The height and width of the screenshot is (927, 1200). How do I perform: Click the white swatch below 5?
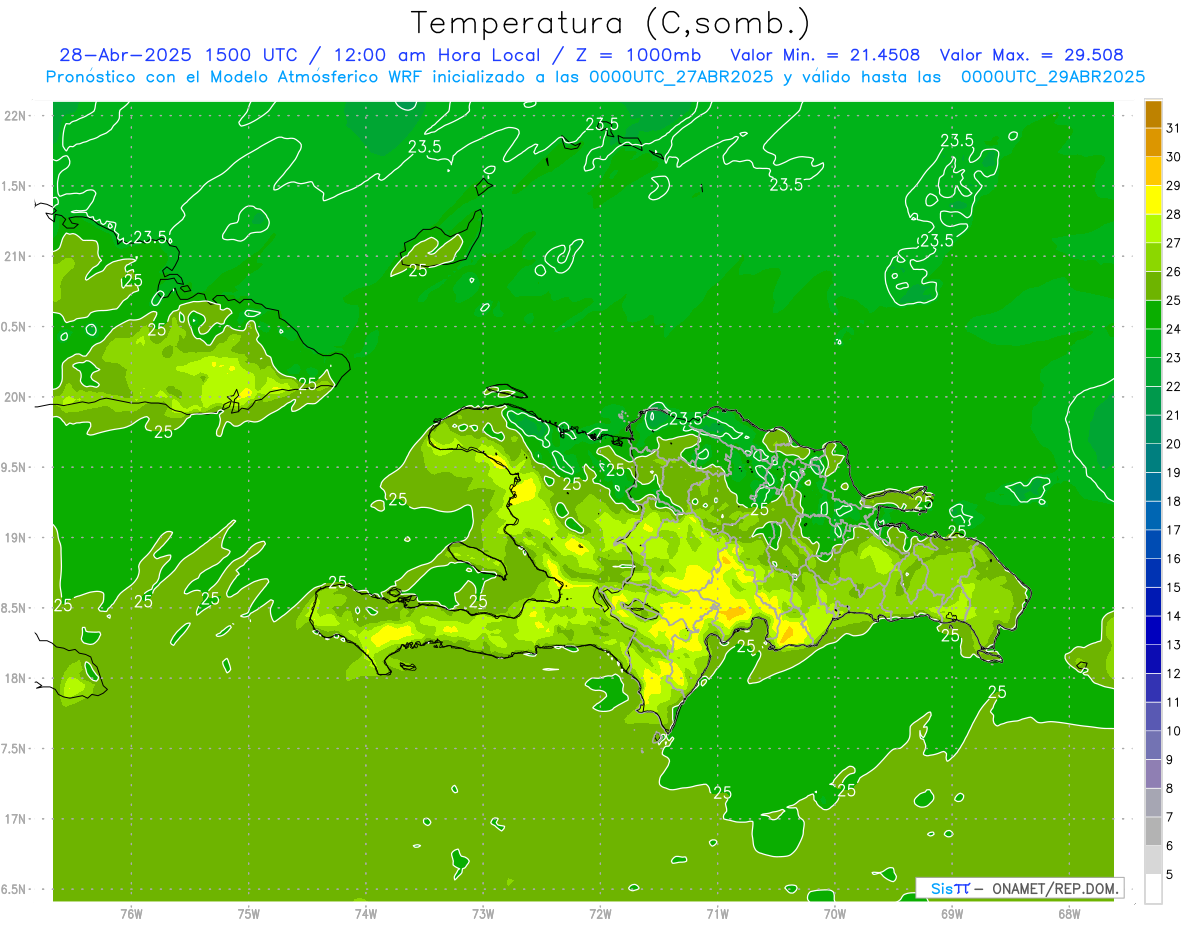click(1153, 890)
